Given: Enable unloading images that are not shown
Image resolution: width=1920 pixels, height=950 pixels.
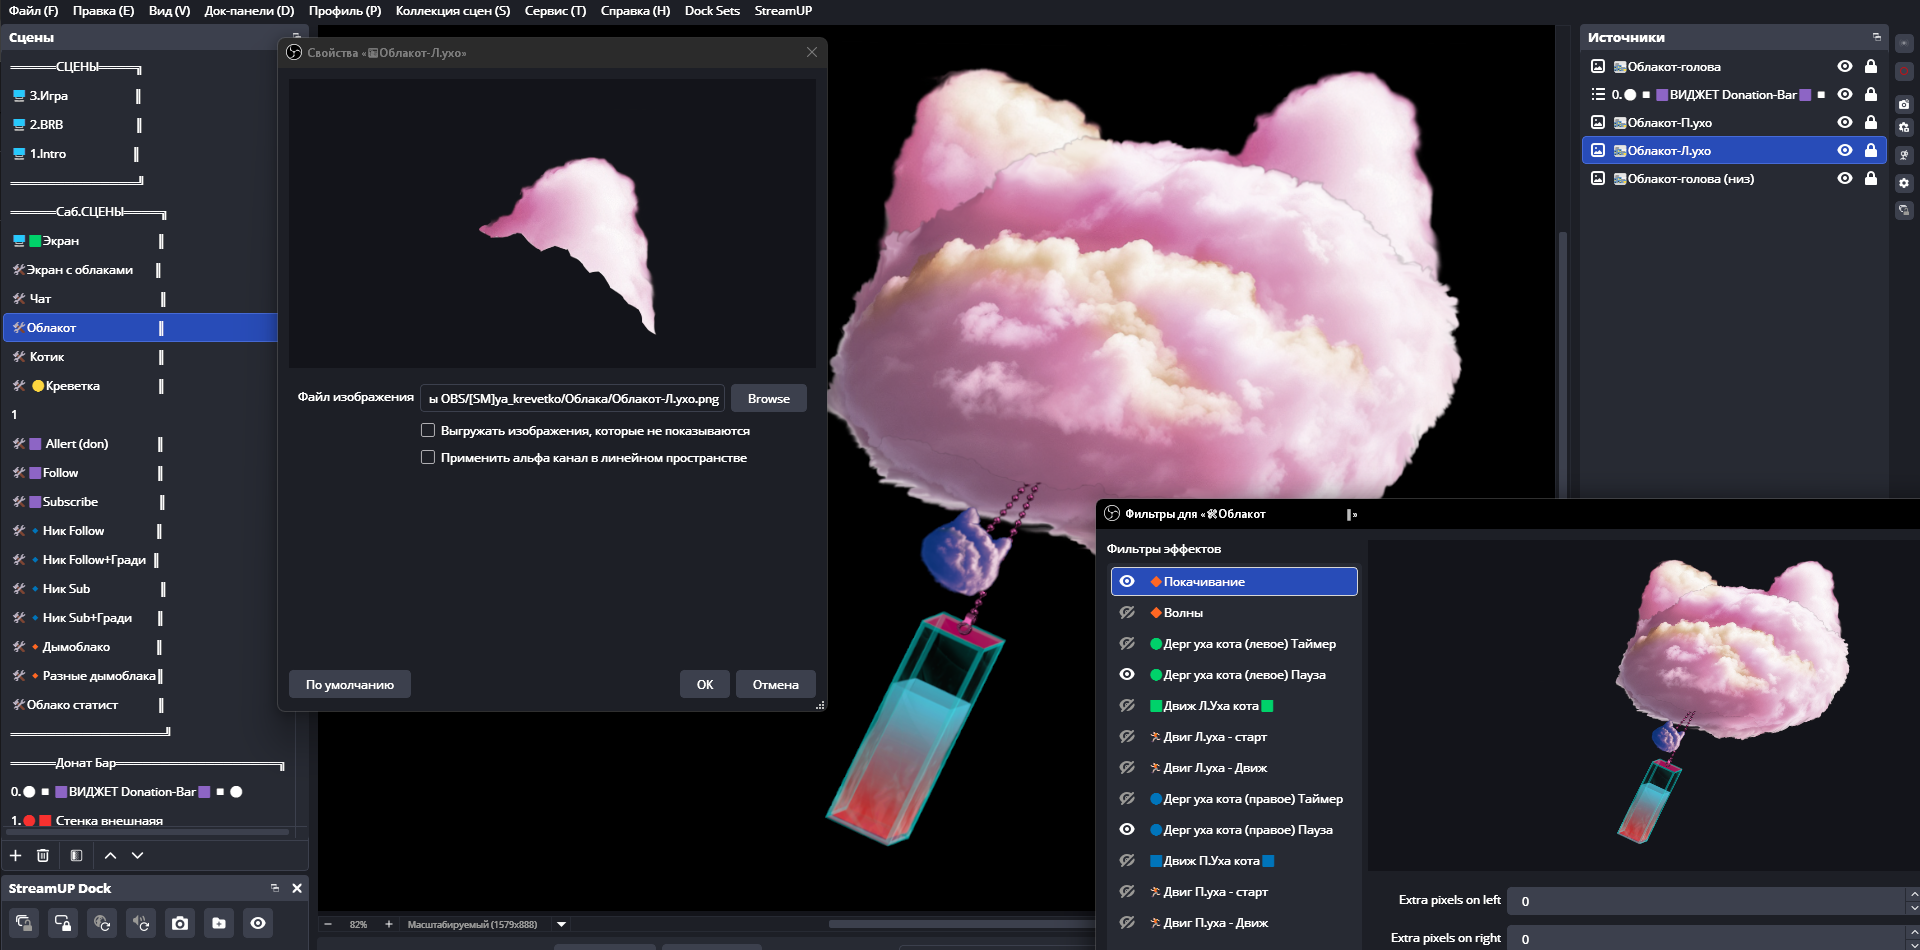Looking at the screenshot, I should coord(428,430).
